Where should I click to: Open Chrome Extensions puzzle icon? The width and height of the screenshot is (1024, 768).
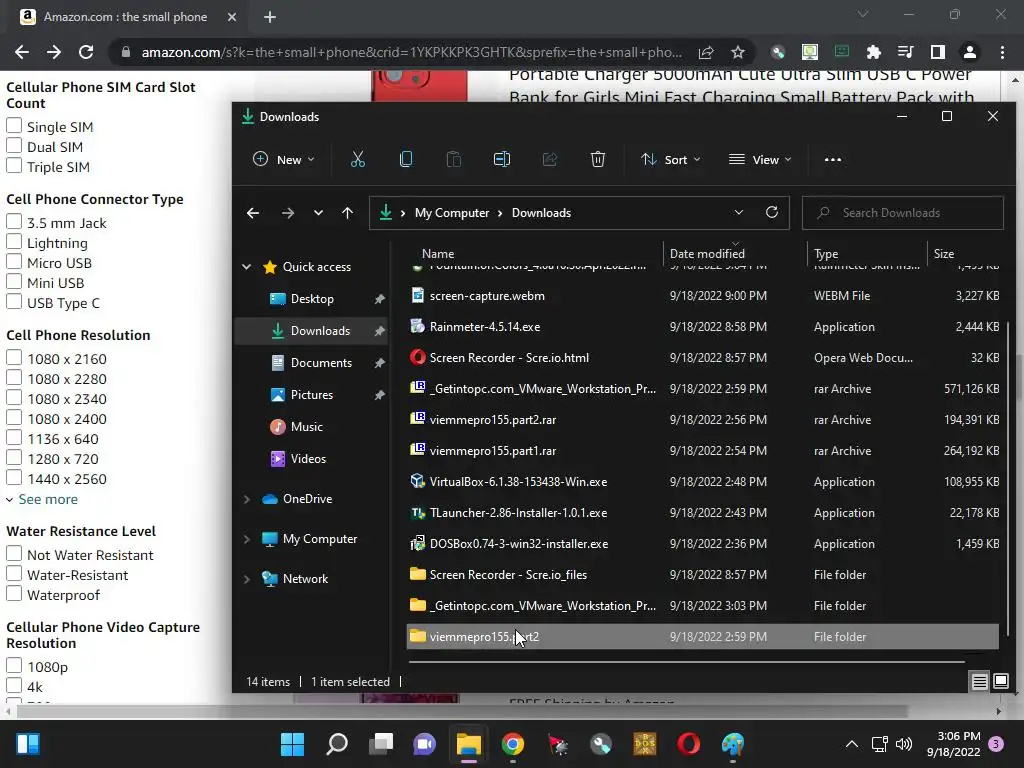tap(874, 52)
